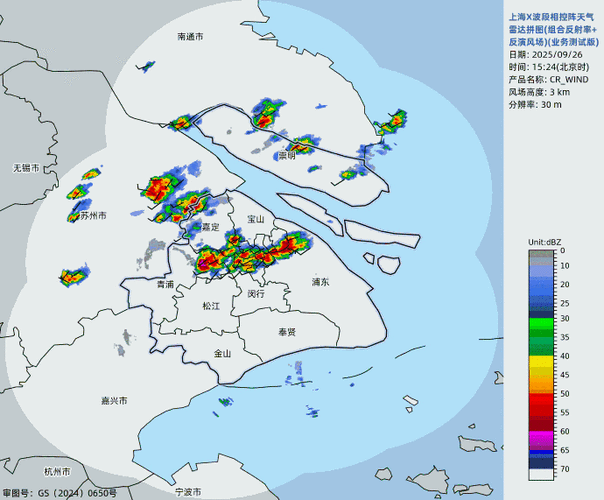Image resolution: width=604 pixels, height=500 pixels.
Task: Click the 宝山 district label
Action: 255,219
